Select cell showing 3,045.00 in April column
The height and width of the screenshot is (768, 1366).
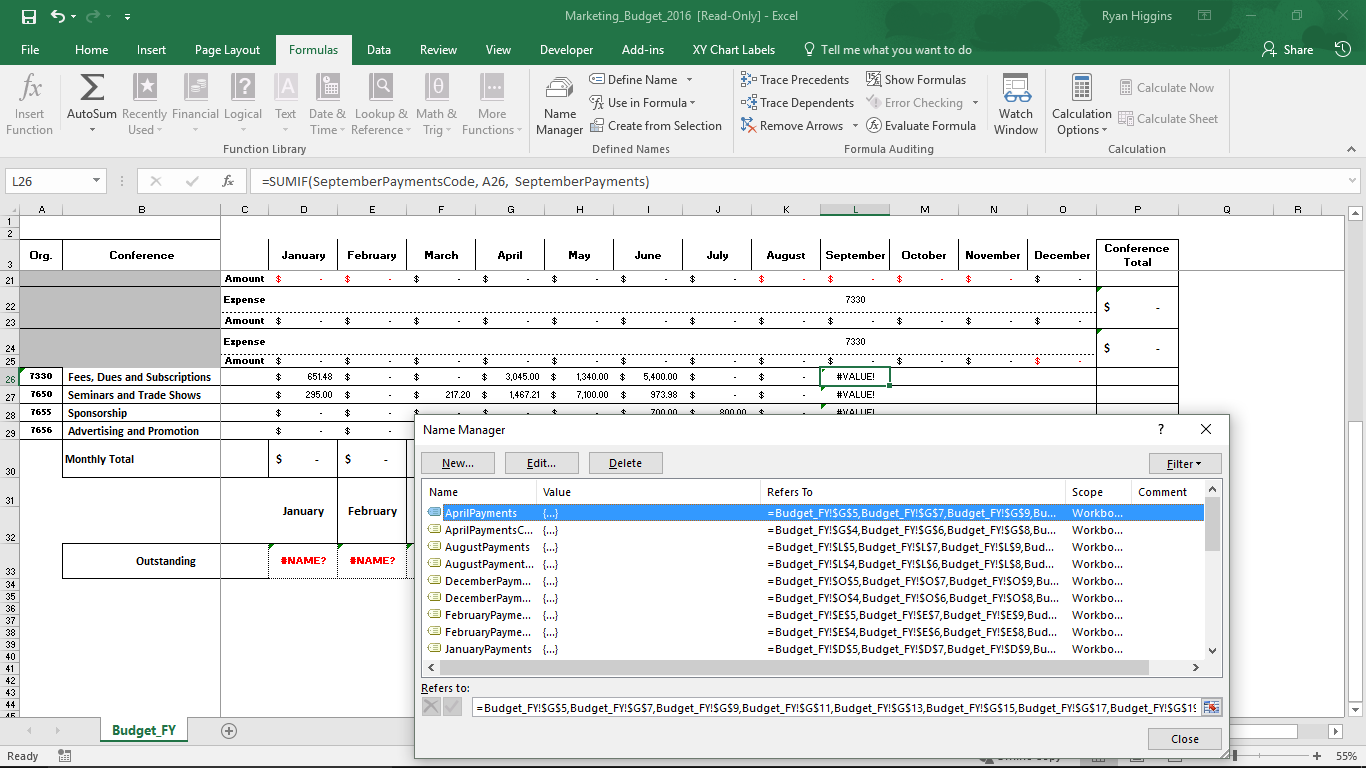(510, 377)
